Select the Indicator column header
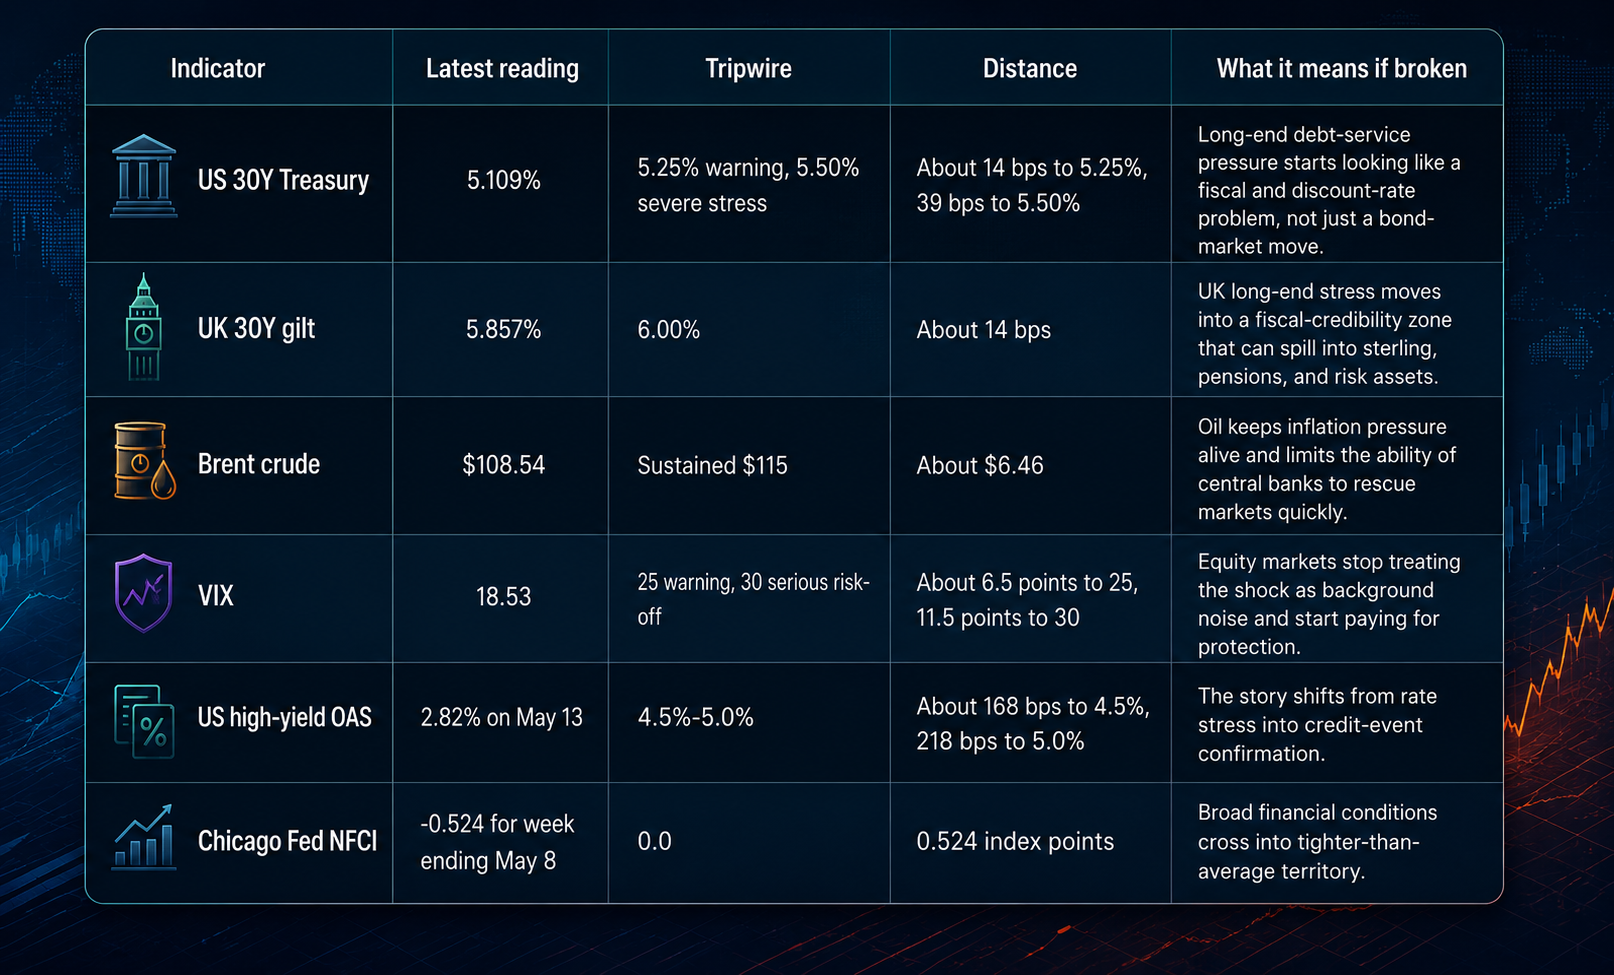Viewport: 1614px width, 975px height. (217, 68)
